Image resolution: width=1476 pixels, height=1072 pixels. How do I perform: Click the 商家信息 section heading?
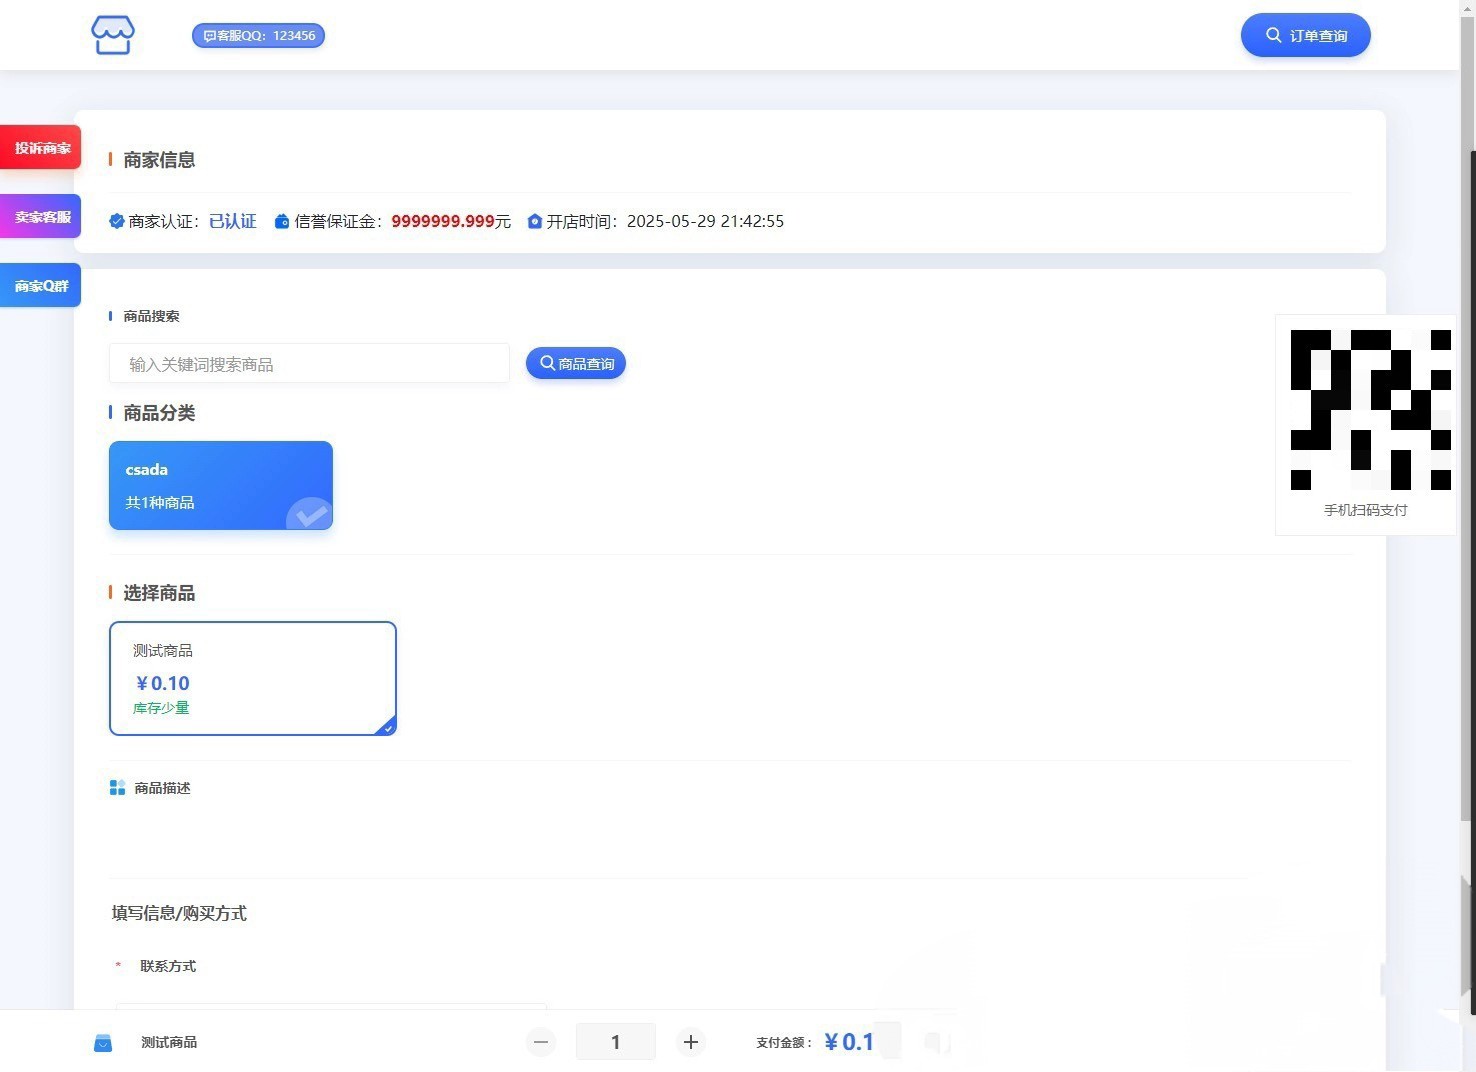(159, 160)
